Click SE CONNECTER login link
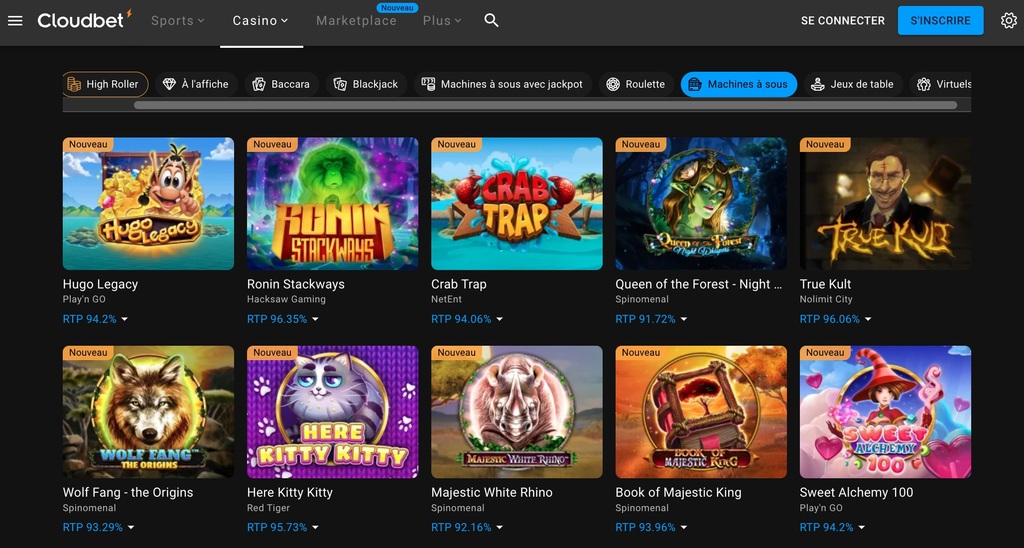The image size is (1024, 548). coord(842,21)
